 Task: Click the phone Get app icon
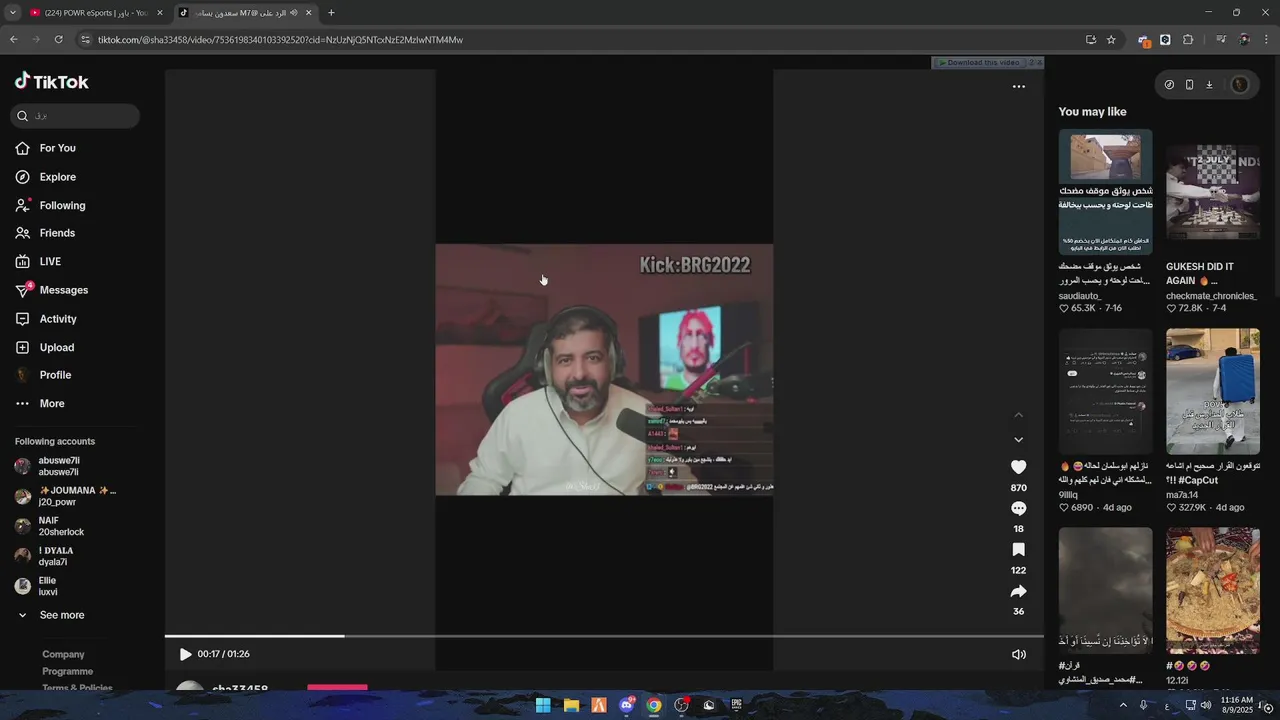(1189, 85)
